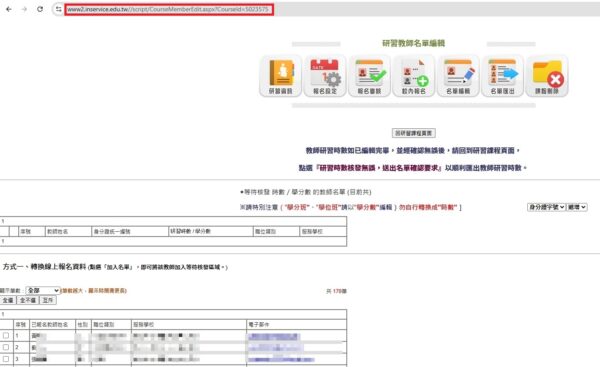Open 名單編輯 icon with pencil
Image resolution: width=600 pixels, height=367 pixels.
click(458, 76)
